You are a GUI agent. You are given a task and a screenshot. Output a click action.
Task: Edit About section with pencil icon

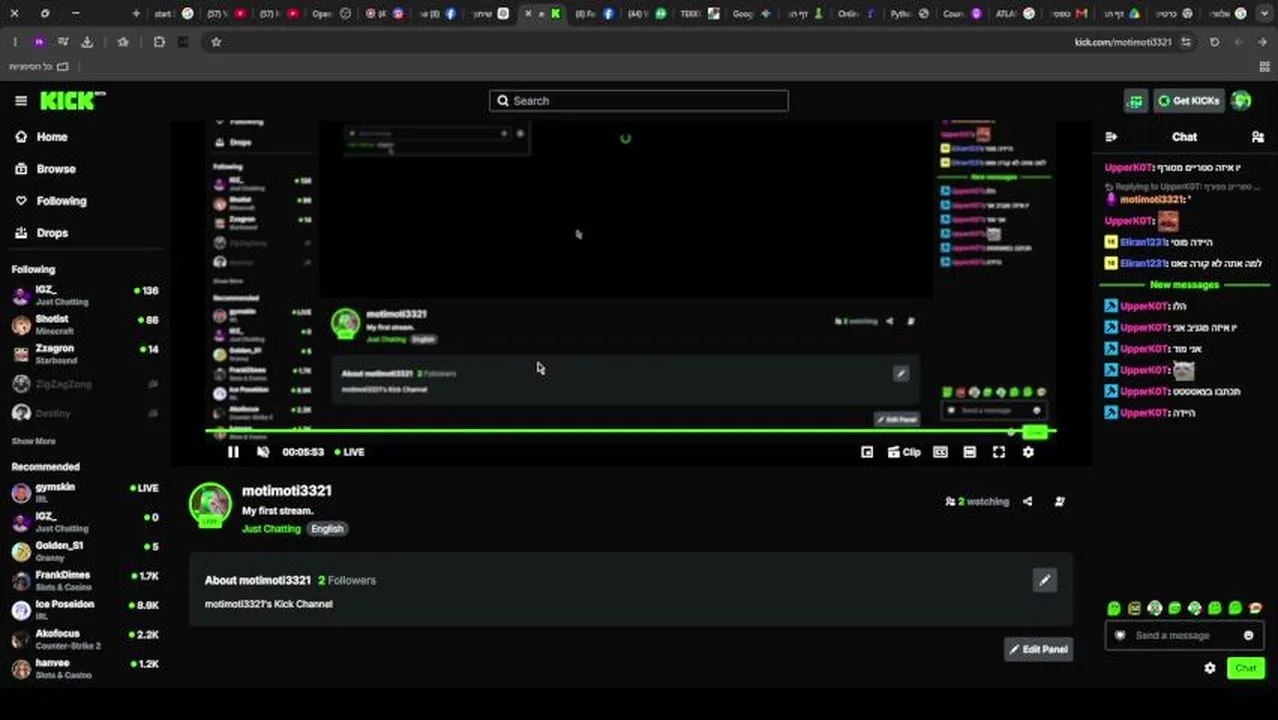(x=1044, y=580)
